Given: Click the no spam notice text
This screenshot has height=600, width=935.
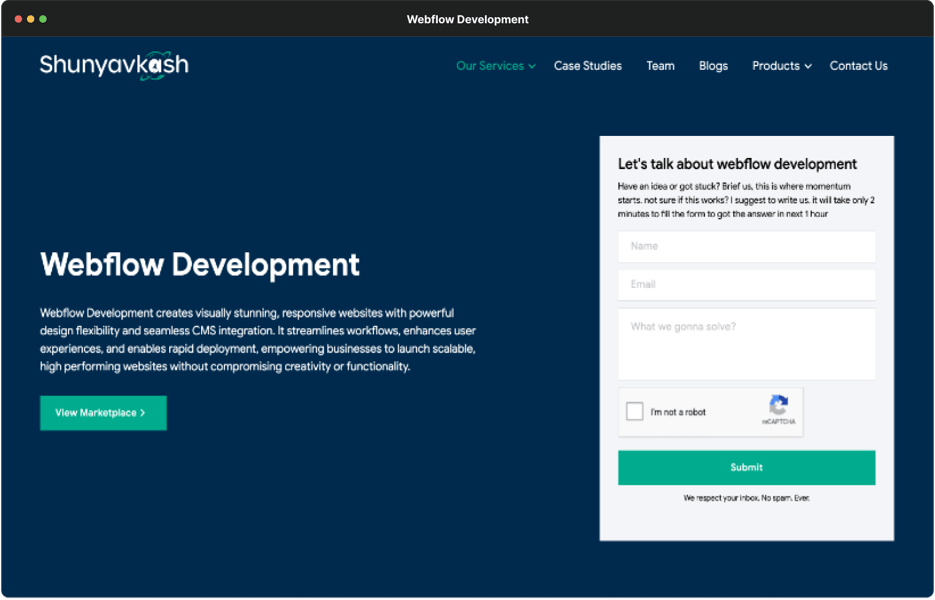Looking at the screenshot, I should pyautogui.click(x=746, y=498).
